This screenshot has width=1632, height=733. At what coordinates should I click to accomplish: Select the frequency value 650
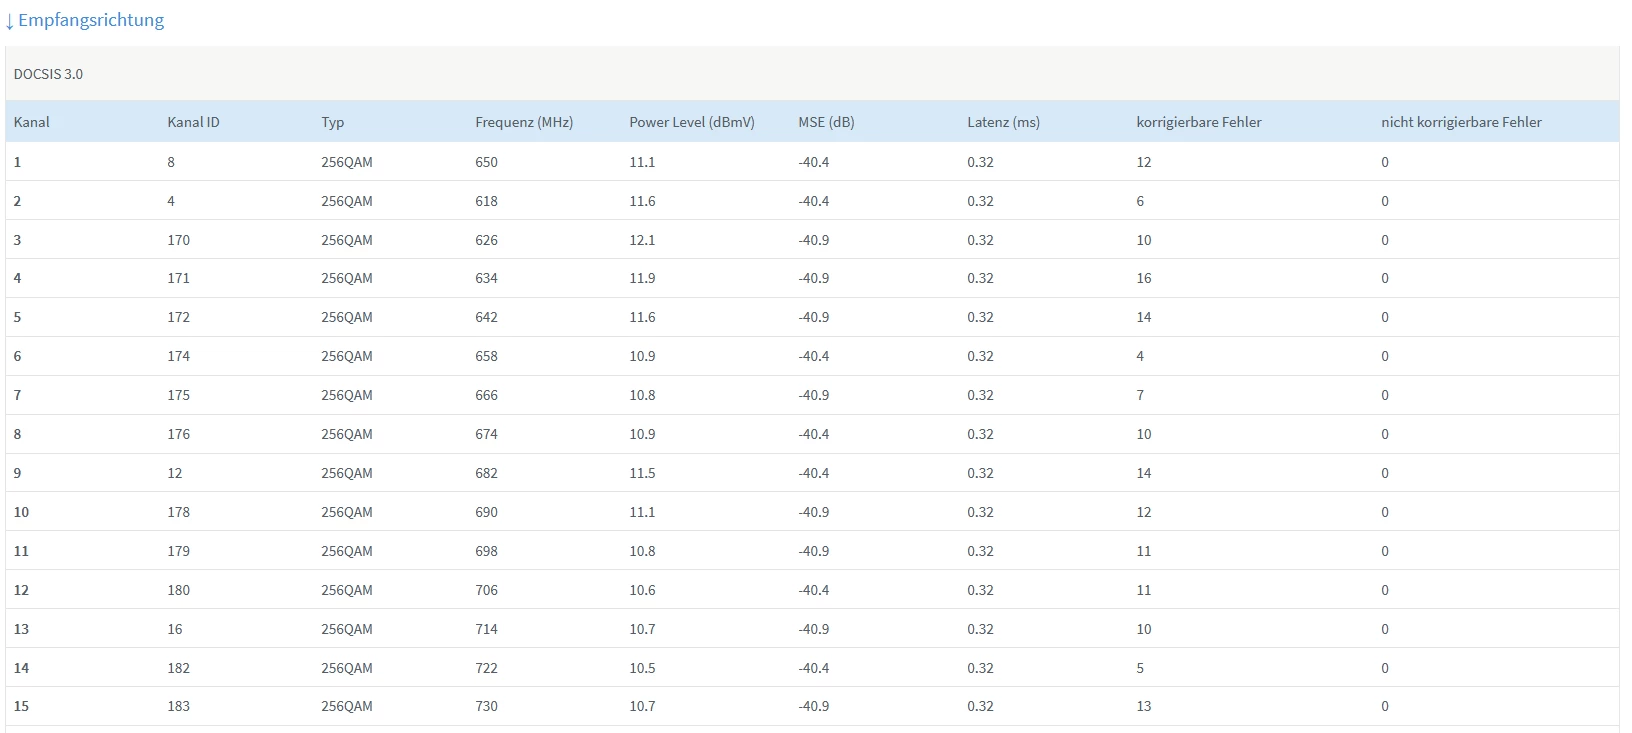pos(486,162)
